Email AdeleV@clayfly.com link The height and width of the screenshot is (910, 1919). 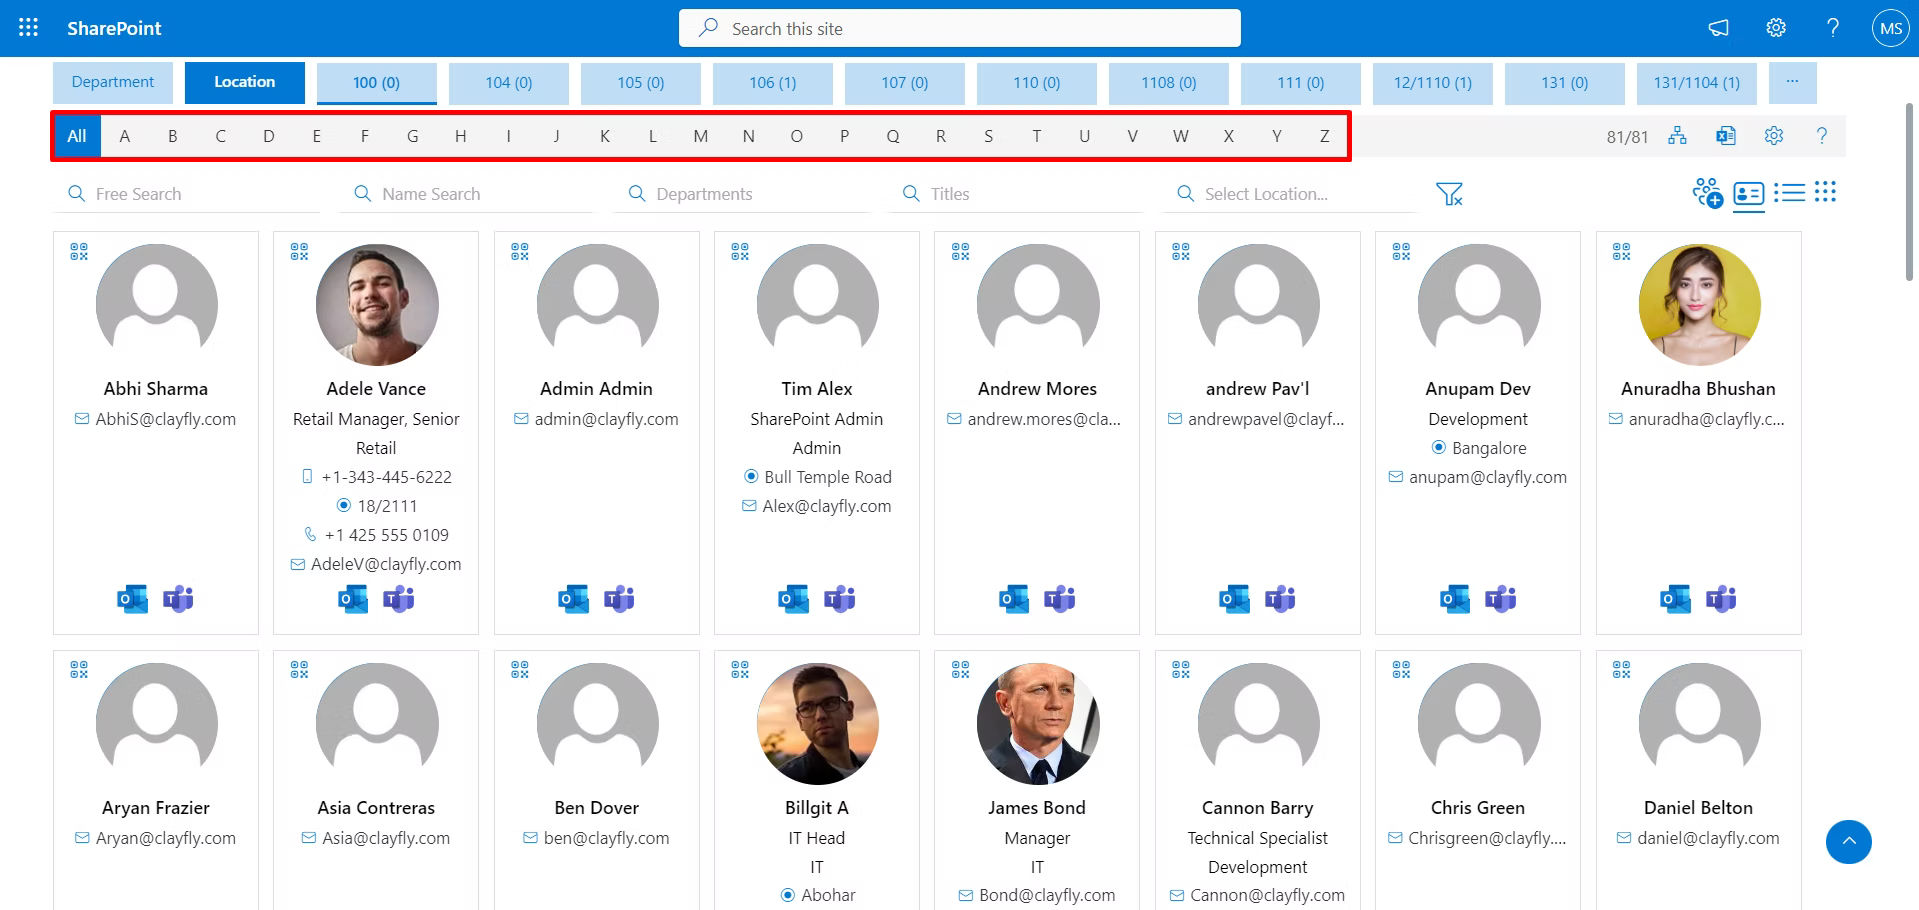[x=386, y=564]
